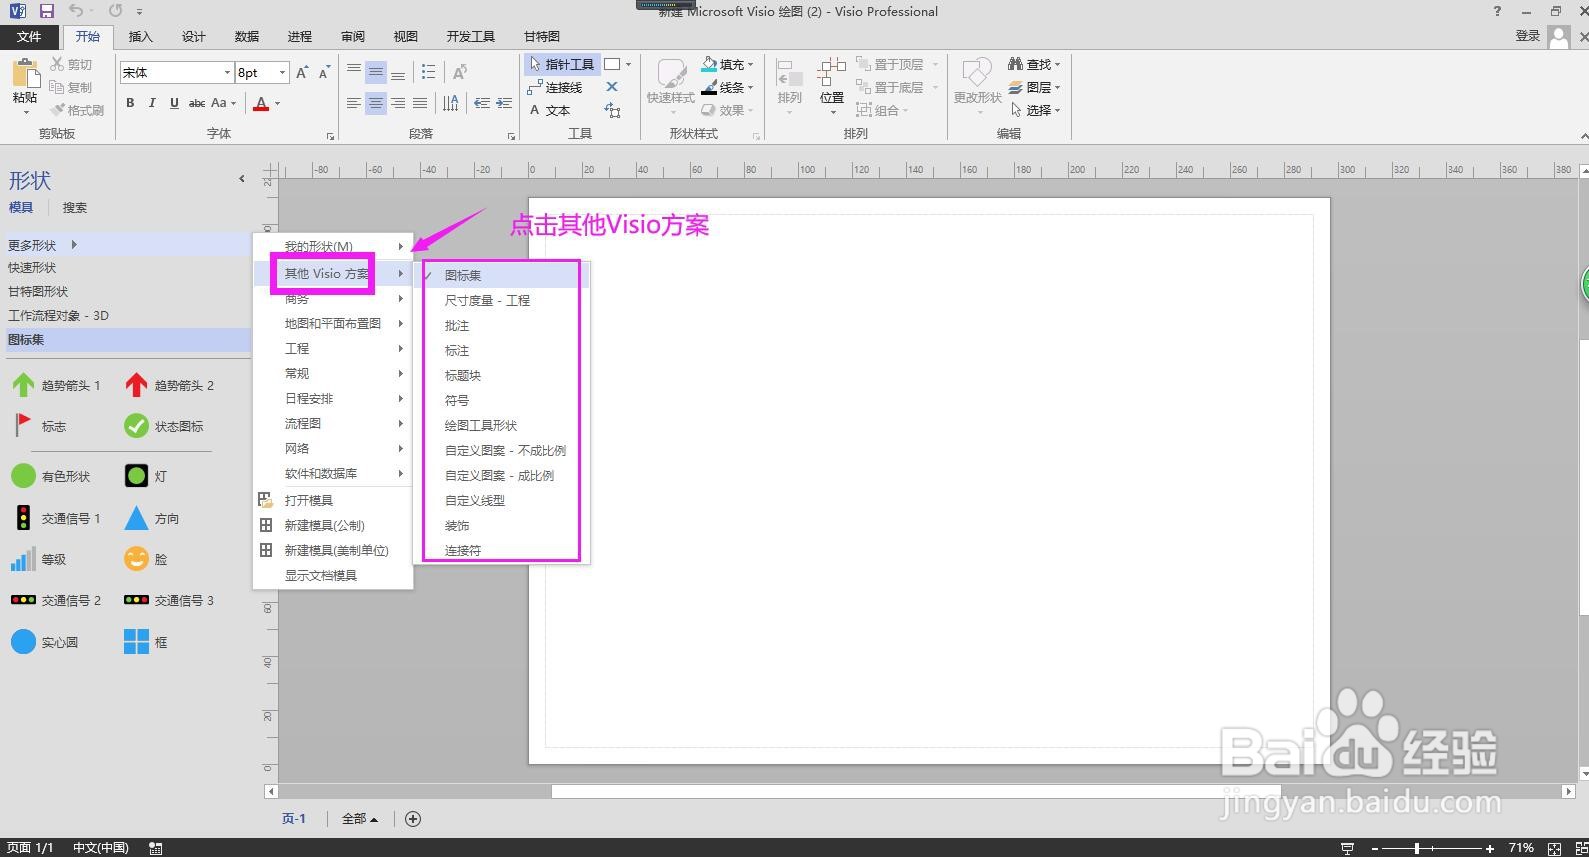Click the zoom slider handle
1589x857 pixels.
tap(1417, 848)
